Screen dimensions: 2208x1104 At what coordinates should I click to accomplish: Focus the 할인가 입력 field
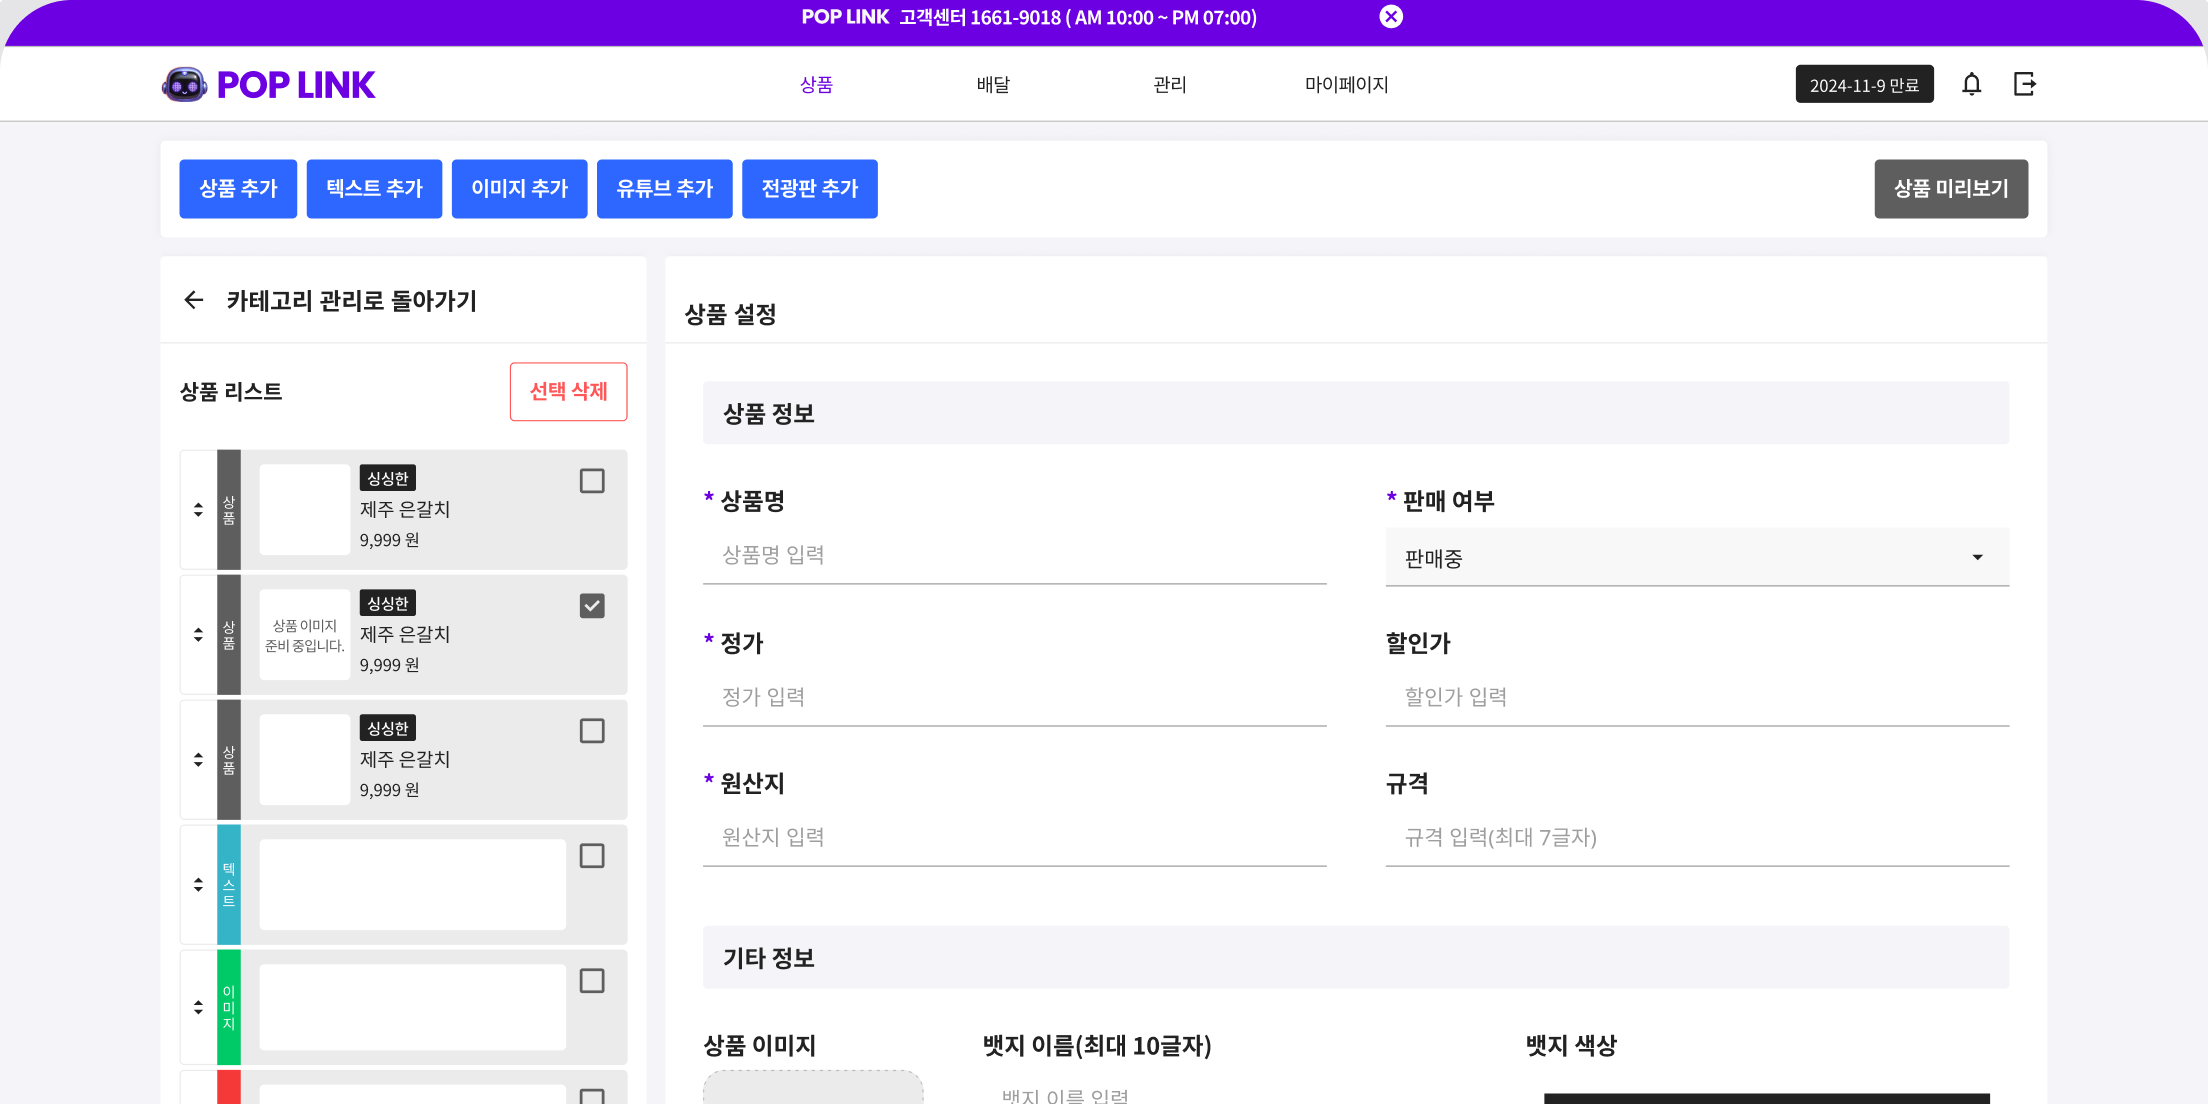pyautogui.click(x=1697, y=697)
